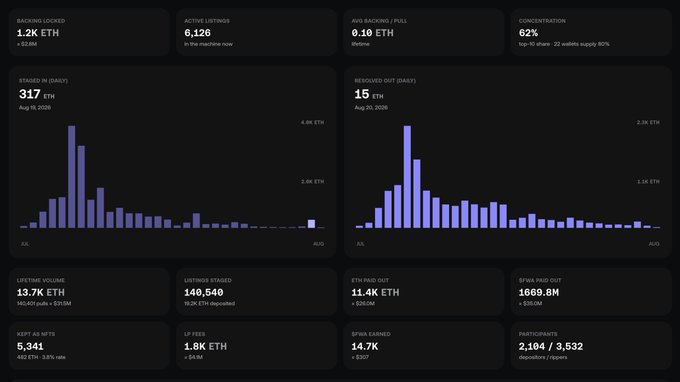680x382 pixels.
Task: Click the 'LIFETIME VOLUME' label
Action: tap(41, 281)
